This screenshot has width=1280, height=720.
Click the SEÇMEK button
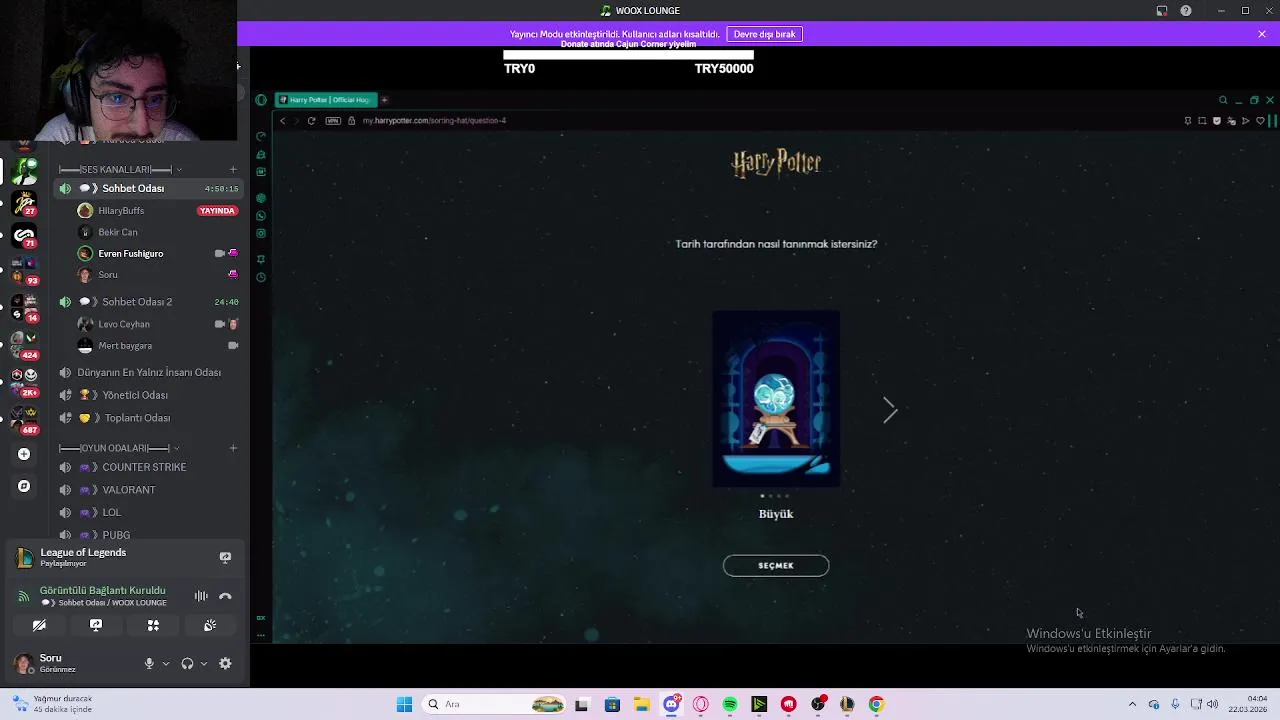776,566
